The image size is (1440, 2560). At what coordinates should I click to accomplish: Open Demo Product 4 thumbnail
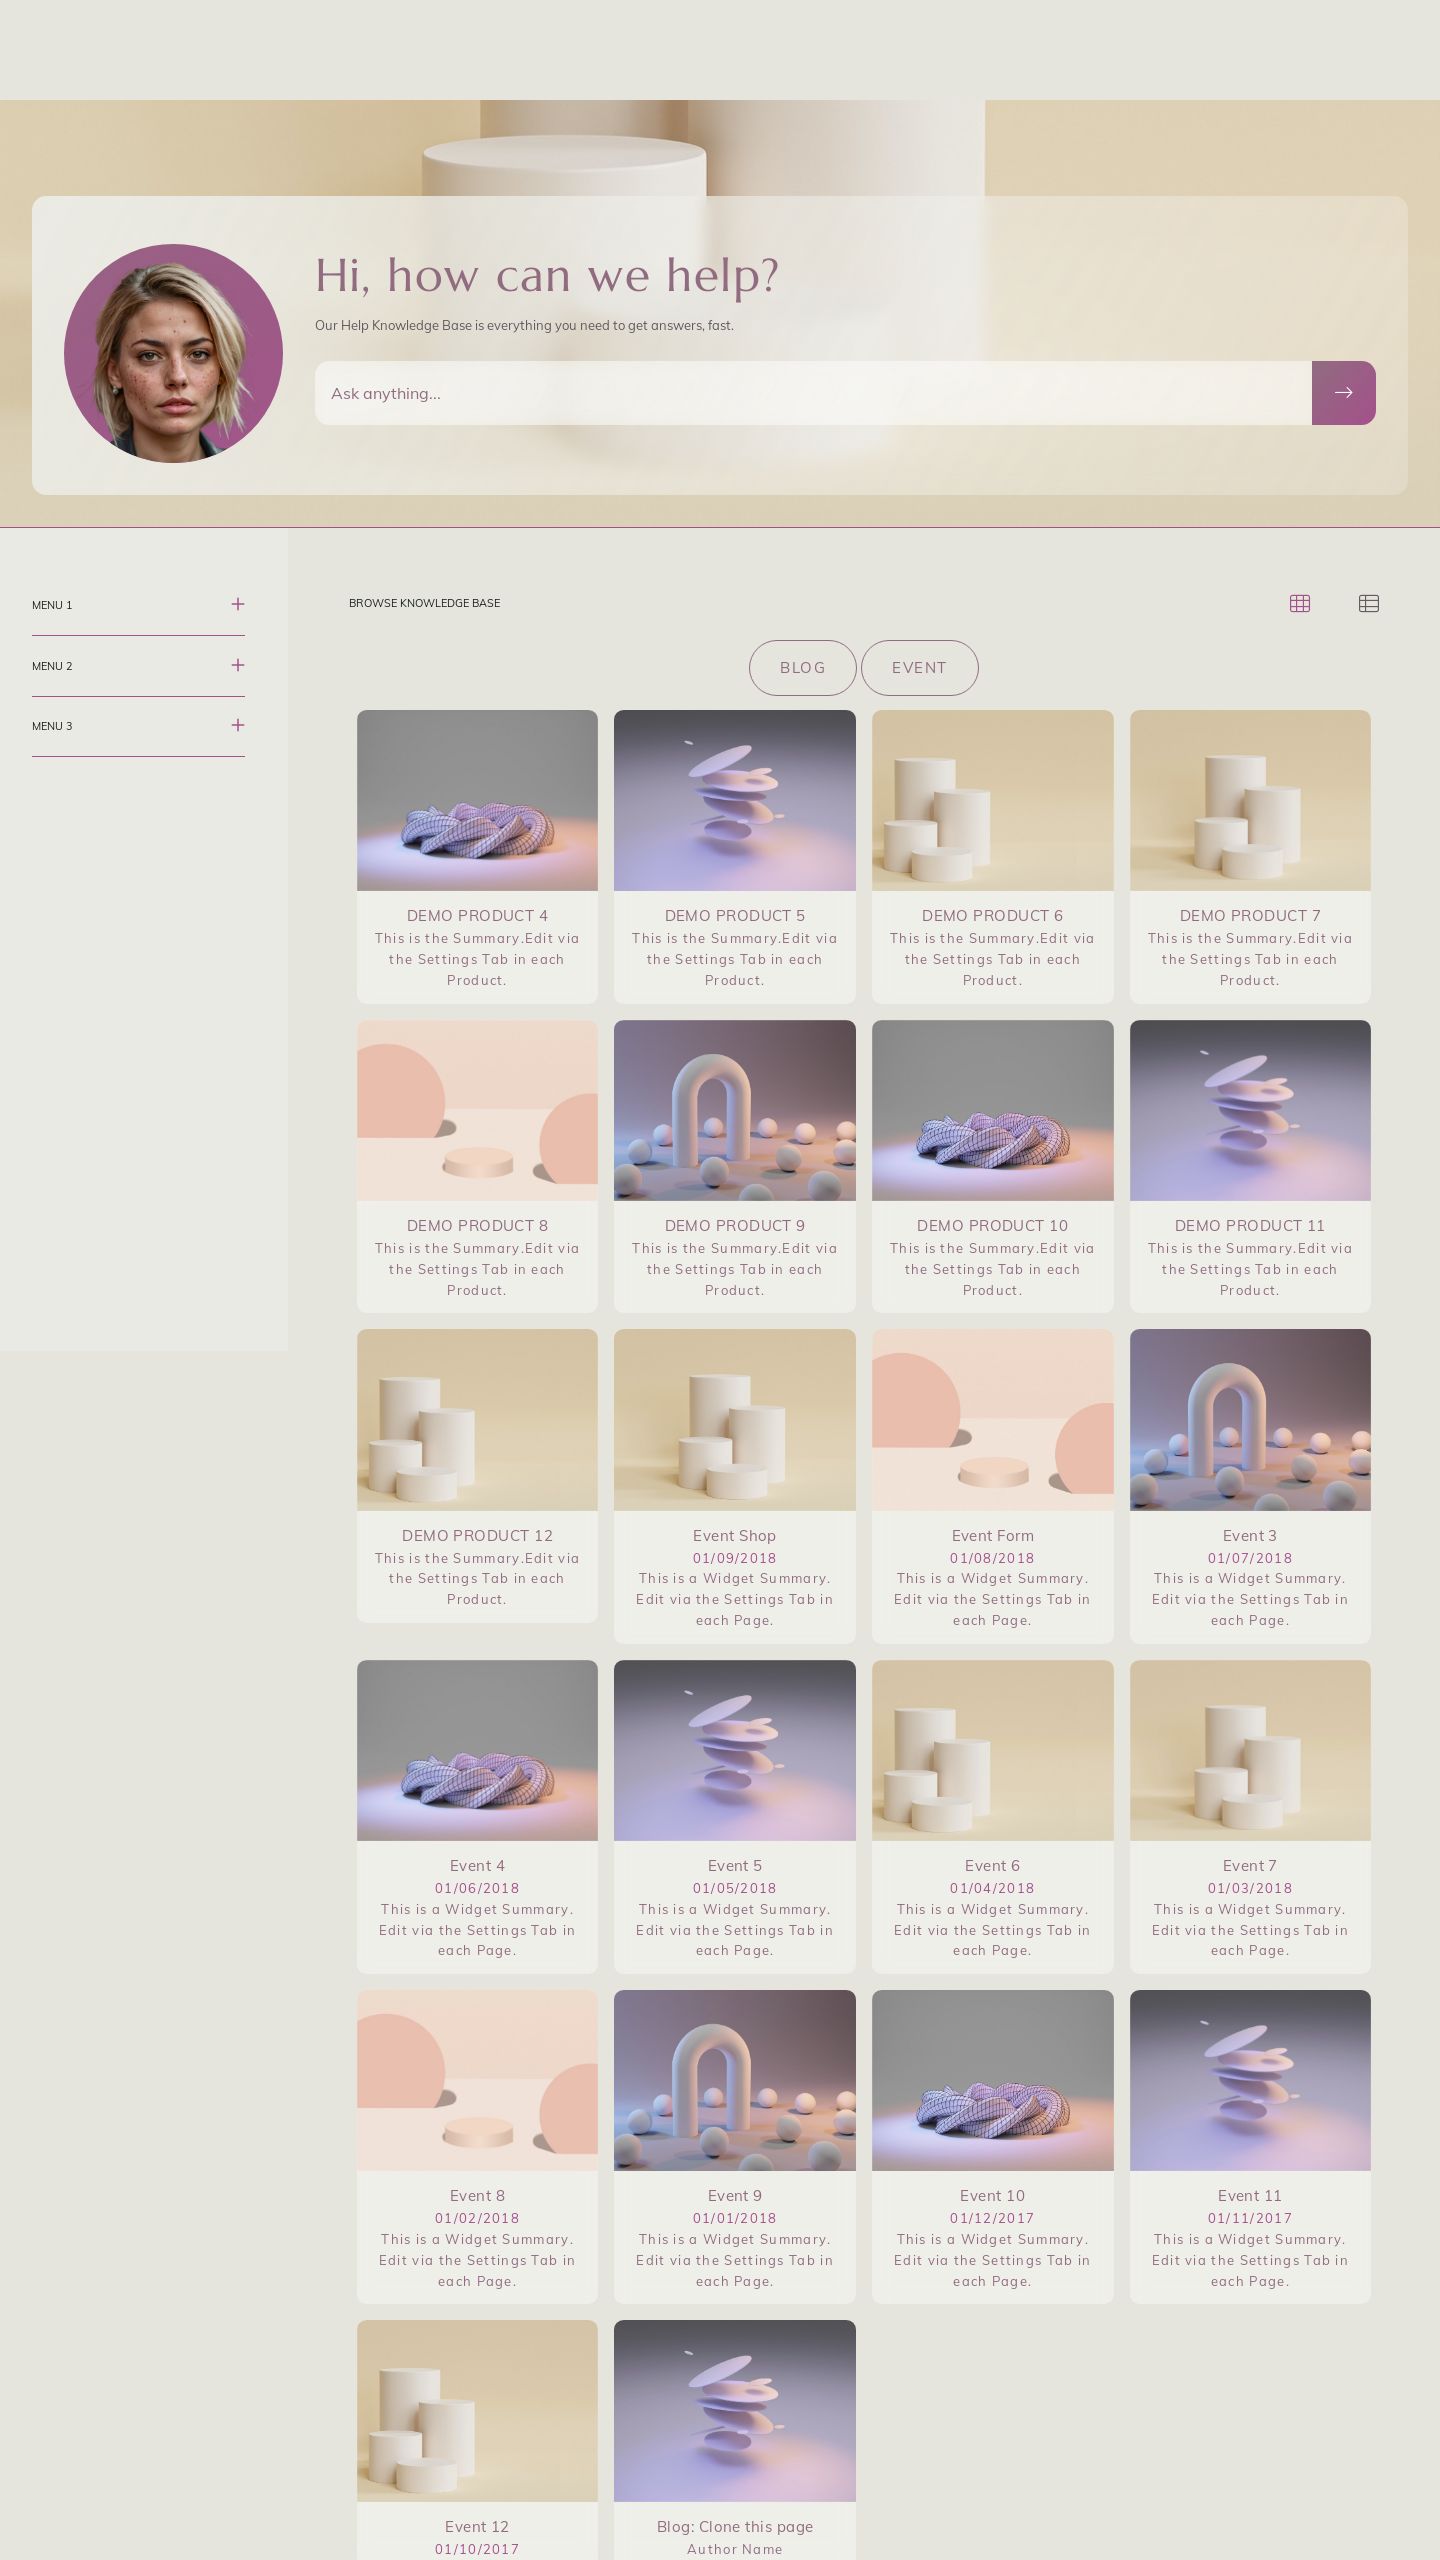pos(477,800)
